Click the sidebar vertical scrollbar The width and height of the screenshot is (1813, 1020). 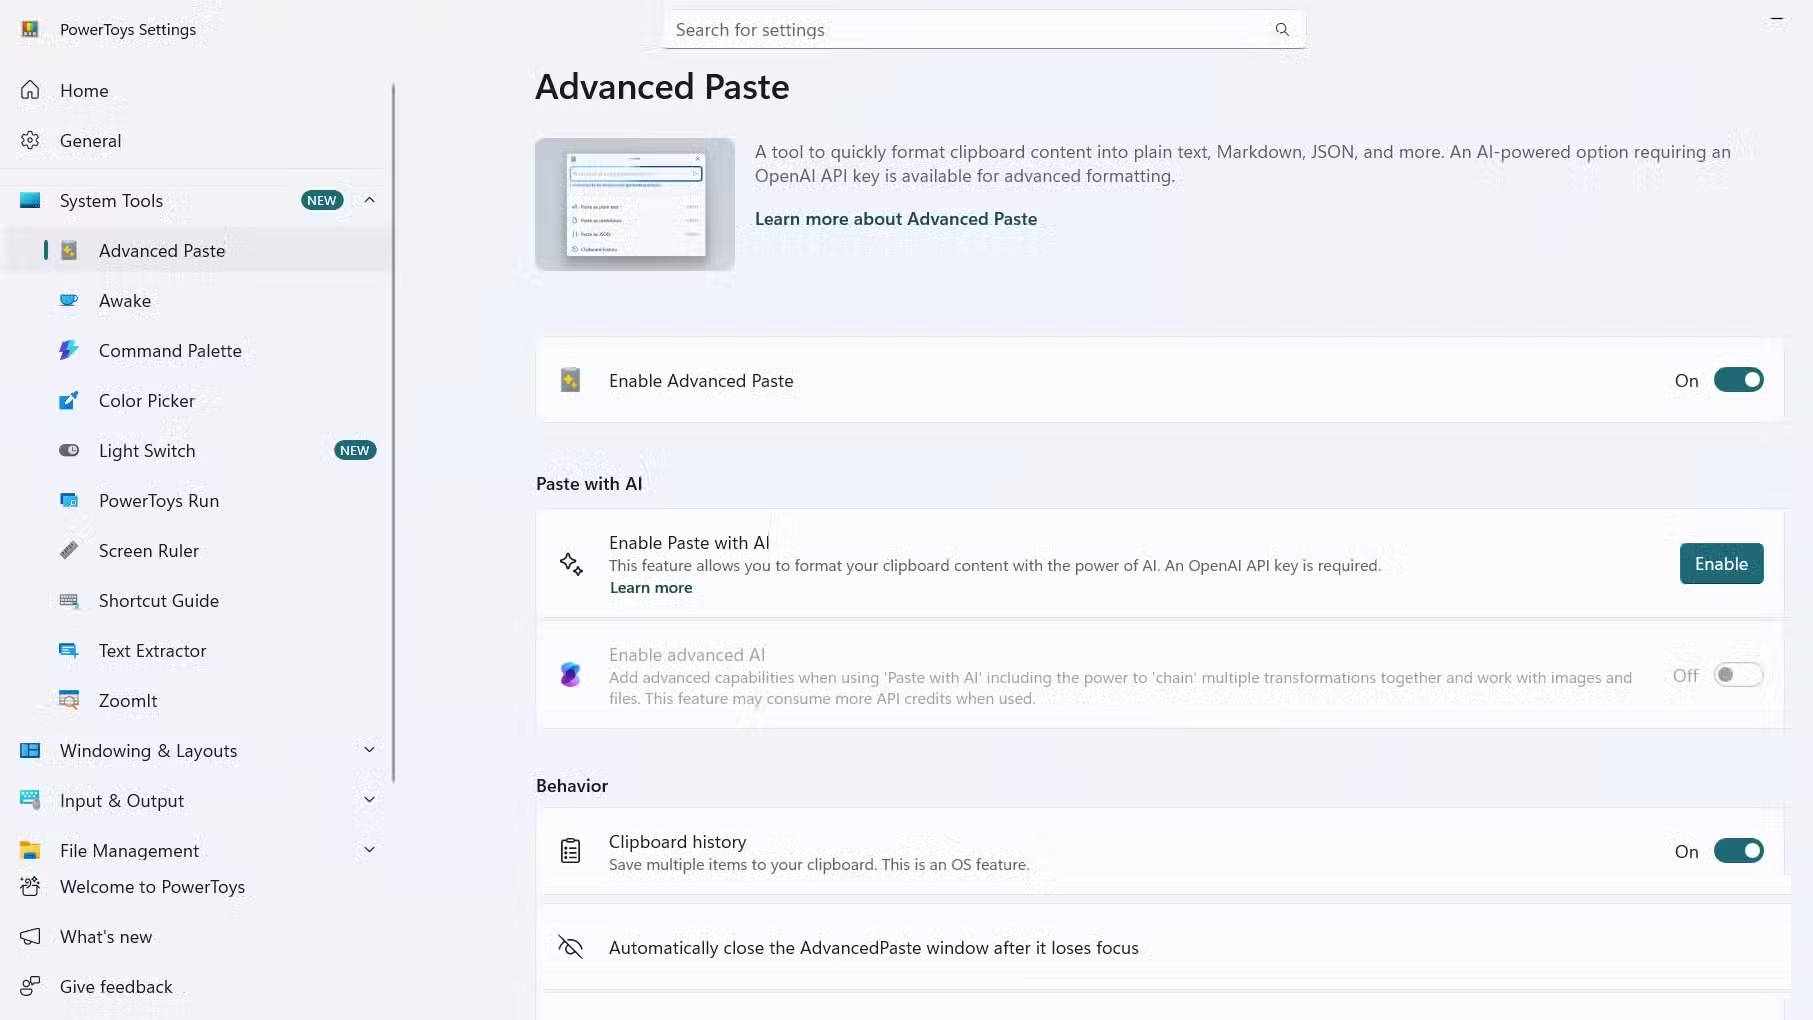(393, 432)
